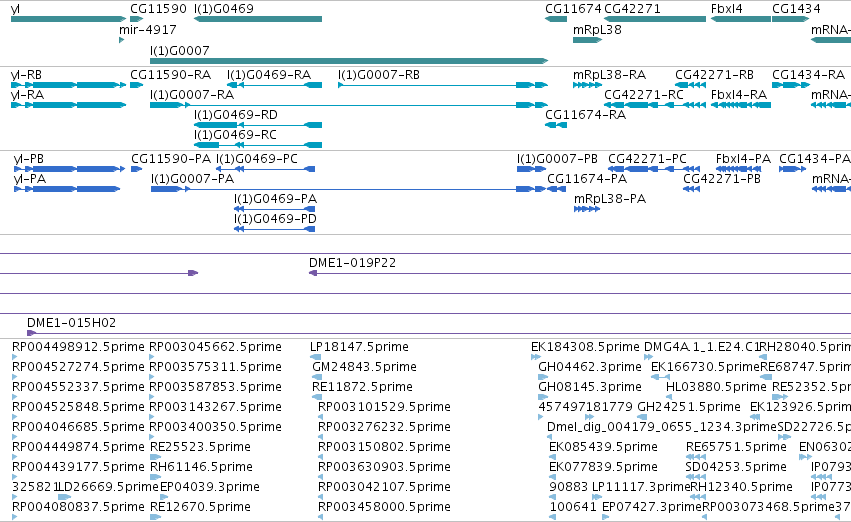
Task: Select the CG11590-RA transcript label
Action: (170, 75)
